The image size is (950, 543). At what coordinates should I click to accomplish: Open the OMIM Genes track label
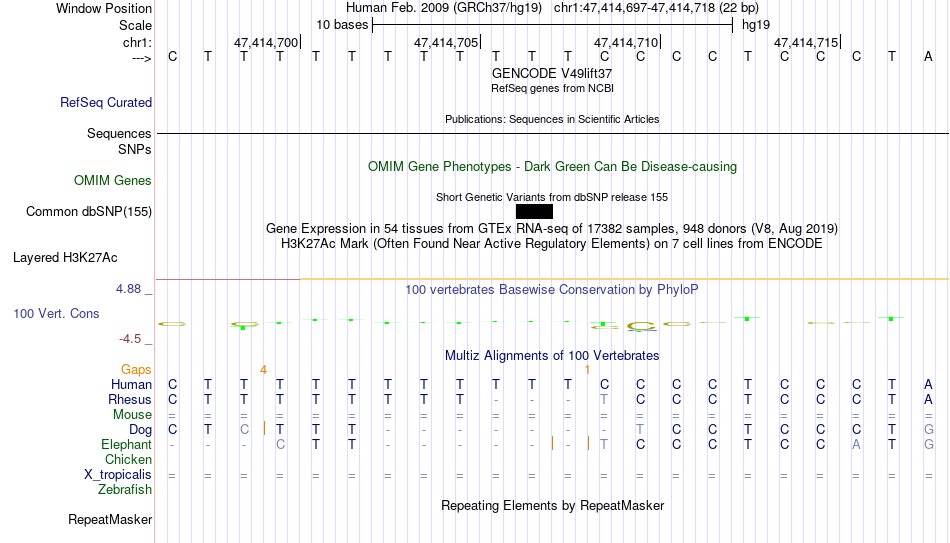pyautogui.click(x=113, y=181)
